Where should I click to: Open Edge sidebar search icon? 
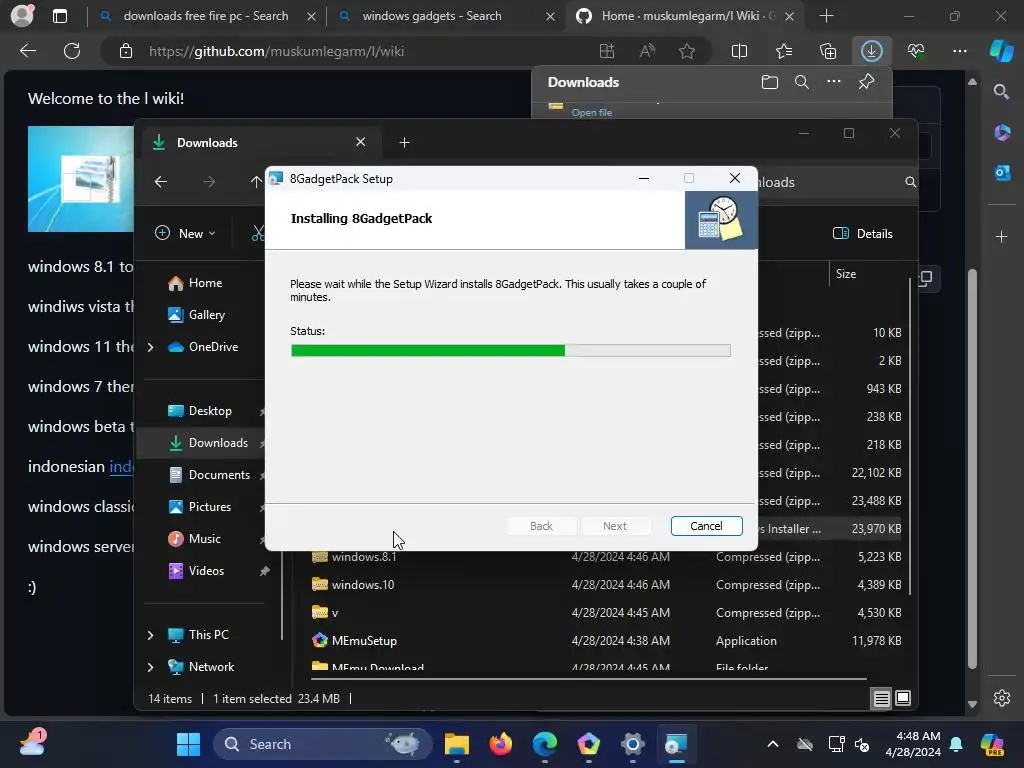1001,92
